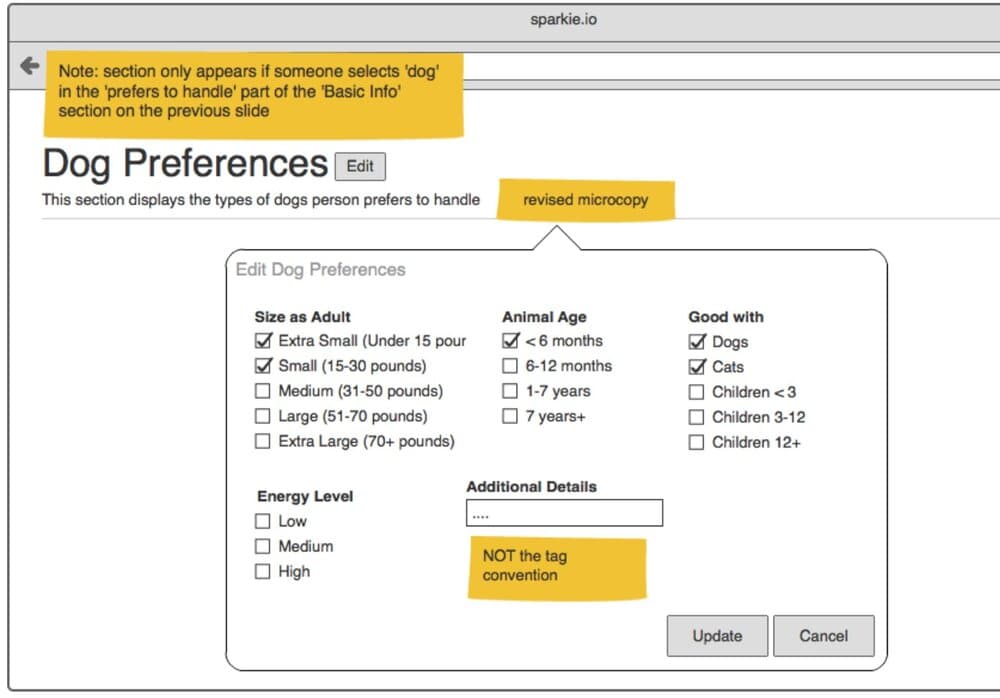Cancel the Edit Dog Preferences dialog
The image size is (1000, 698).
click(x=823, y=636)
